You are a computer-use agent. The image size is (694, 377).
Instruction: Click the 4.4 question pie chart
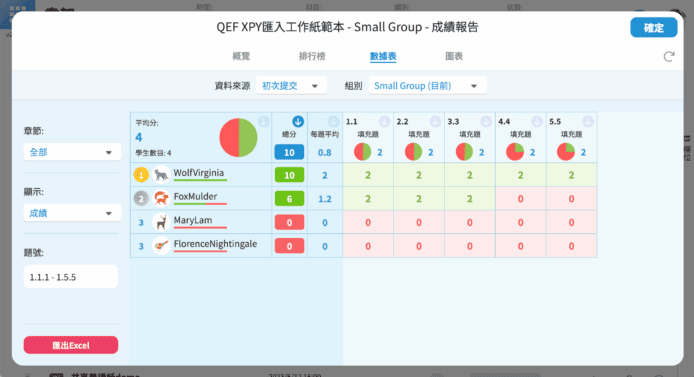point(515,152)
